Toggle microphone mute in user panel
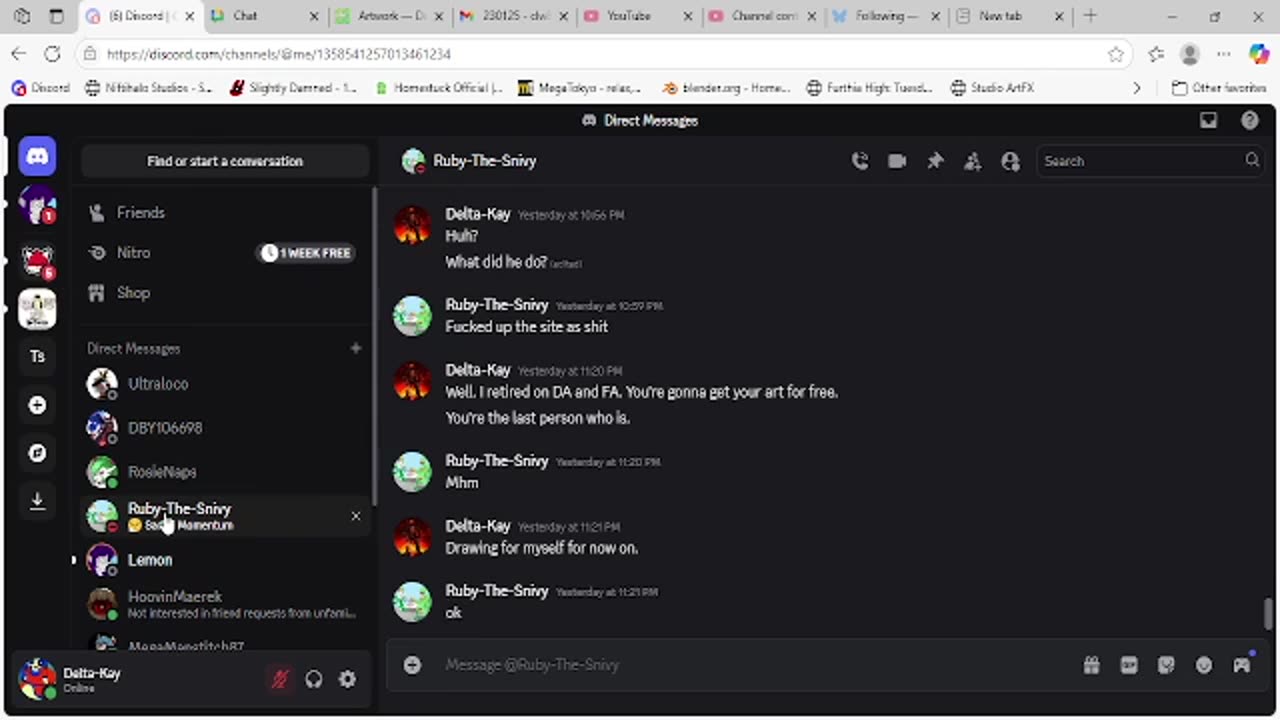The height and width of the screenshot is (720, 1280). [x=279, y=679]
